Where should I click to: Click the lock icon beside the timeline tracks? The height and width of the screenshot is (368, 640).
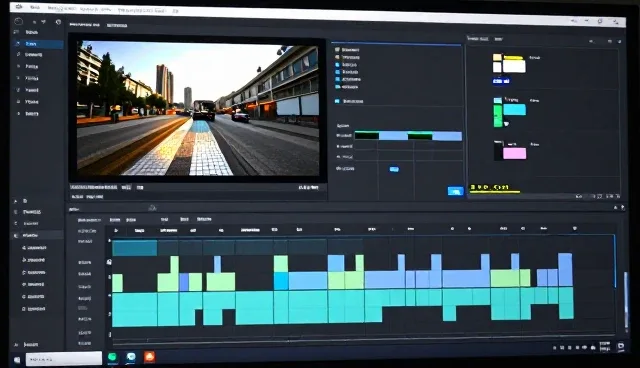[x=109, y=262]
